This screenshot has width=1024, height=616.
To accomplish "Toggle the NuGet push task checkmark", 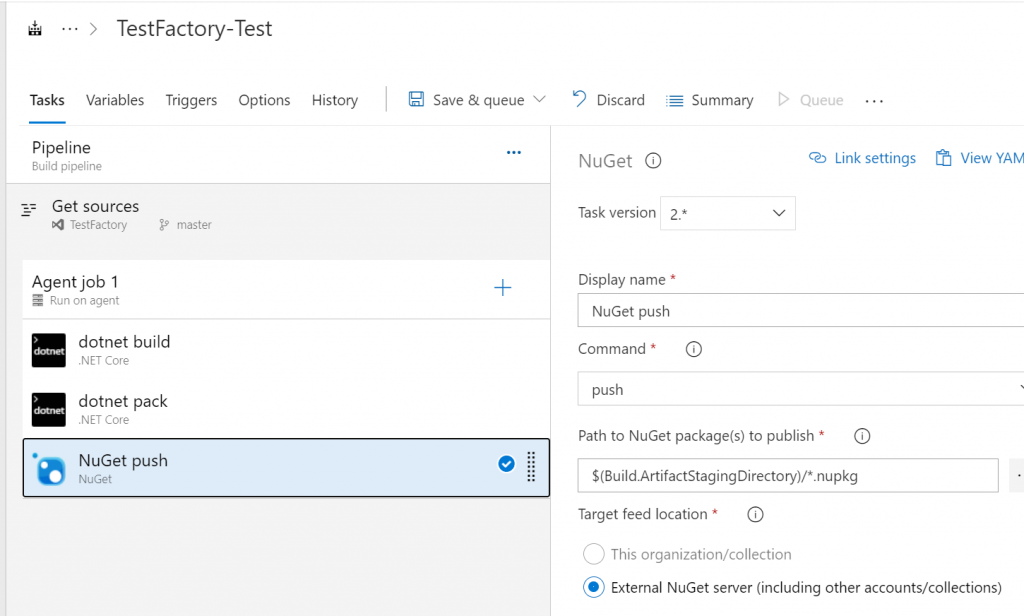I will 506,464.
